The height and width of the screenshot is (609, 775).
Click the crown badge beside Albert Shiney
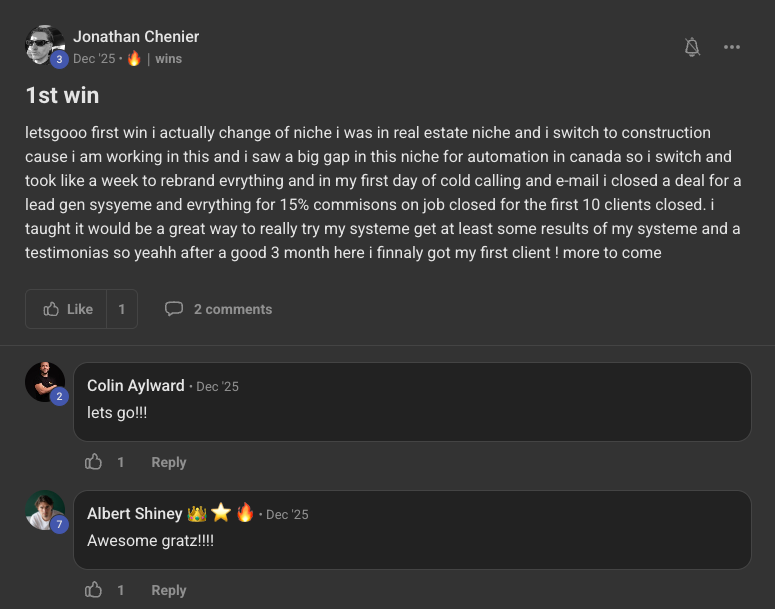[197, 513]
